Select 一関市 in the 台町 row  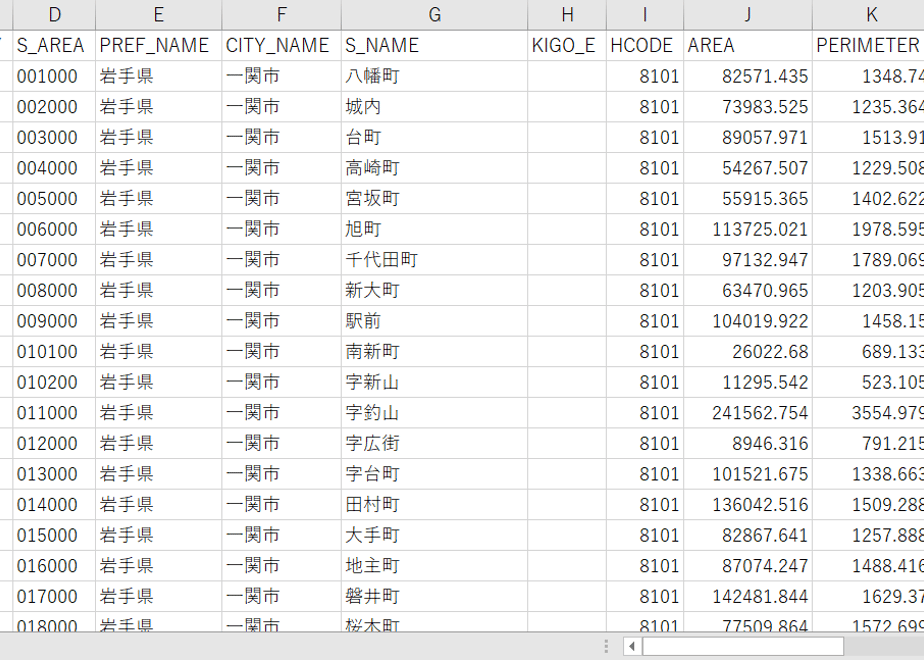click(282, 137)
